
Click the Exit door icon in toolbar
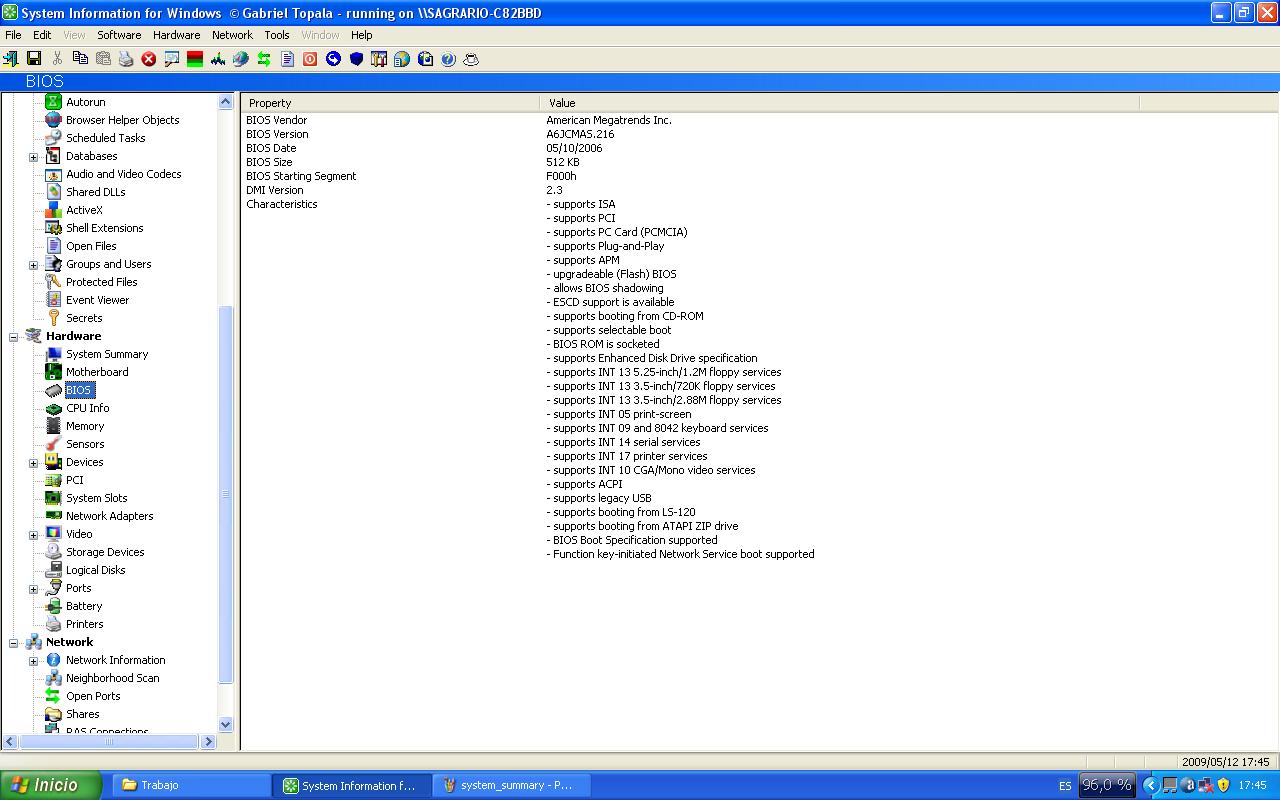click(x=11, y=59)
